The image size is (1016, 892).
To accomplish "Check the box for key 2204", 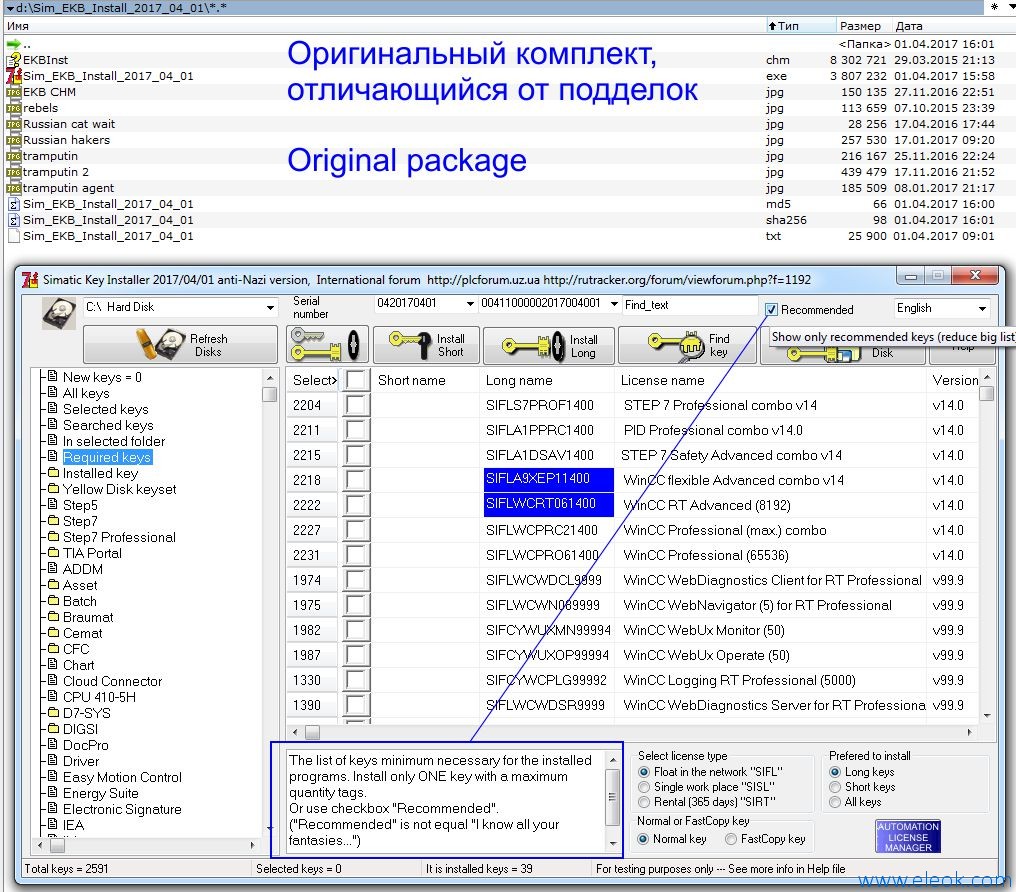I will pos(356,405).
